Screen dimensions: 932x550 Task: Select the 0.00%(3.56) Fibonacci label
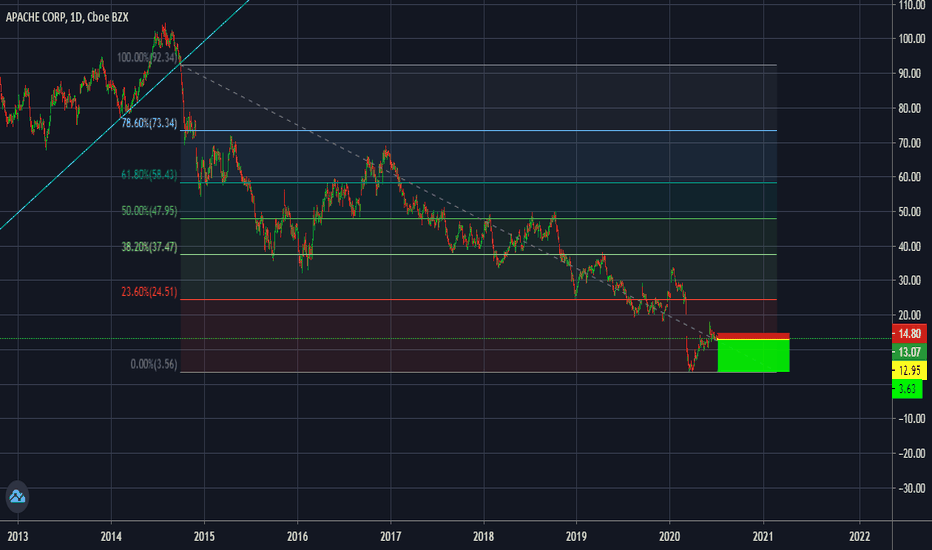pos(154,364)
